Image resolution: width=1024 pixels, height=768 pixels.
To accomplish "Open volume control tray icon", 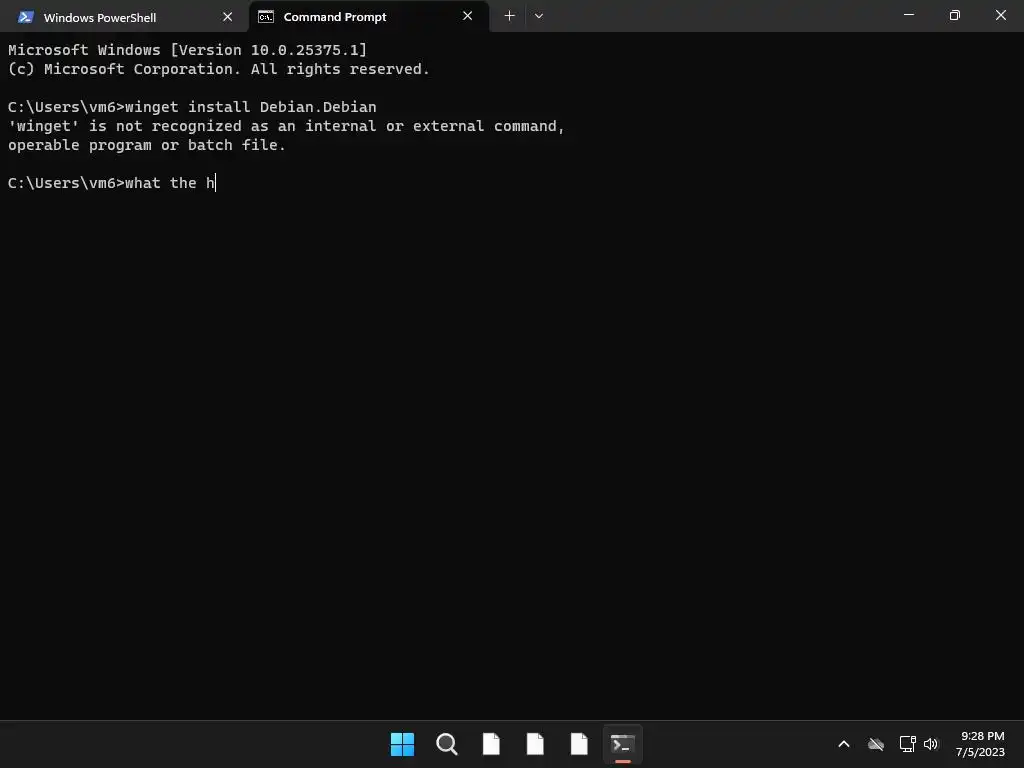I will click(931, 744).
